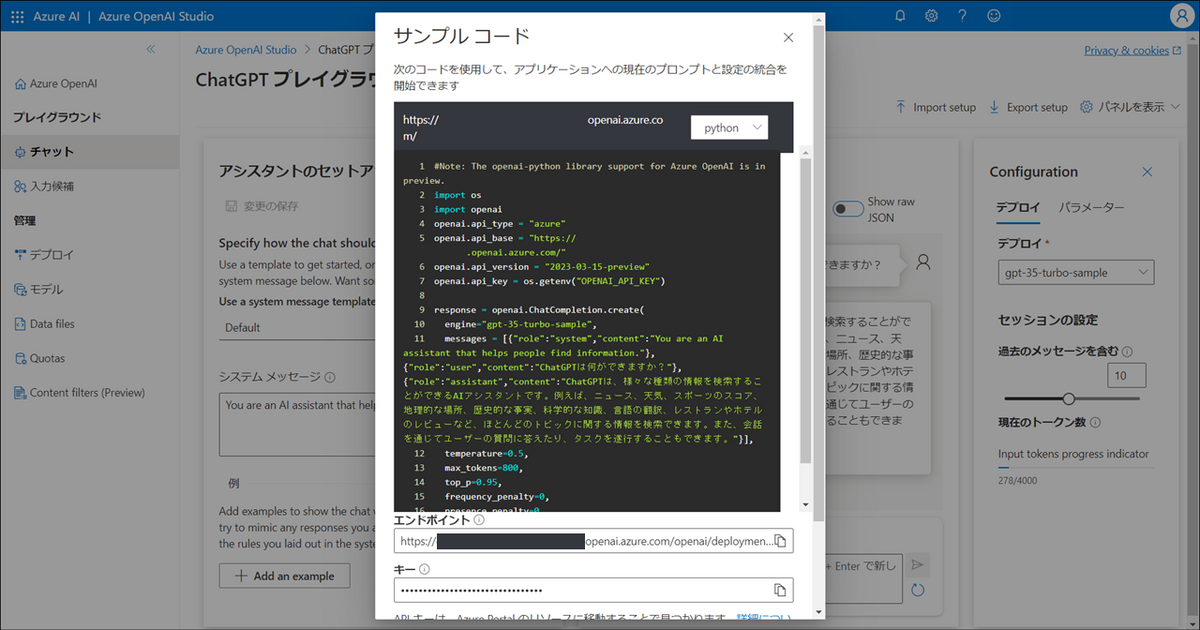Go to Azure OpenAI home
Viewport: 1200px width, 630px height.
click(63, 84)
